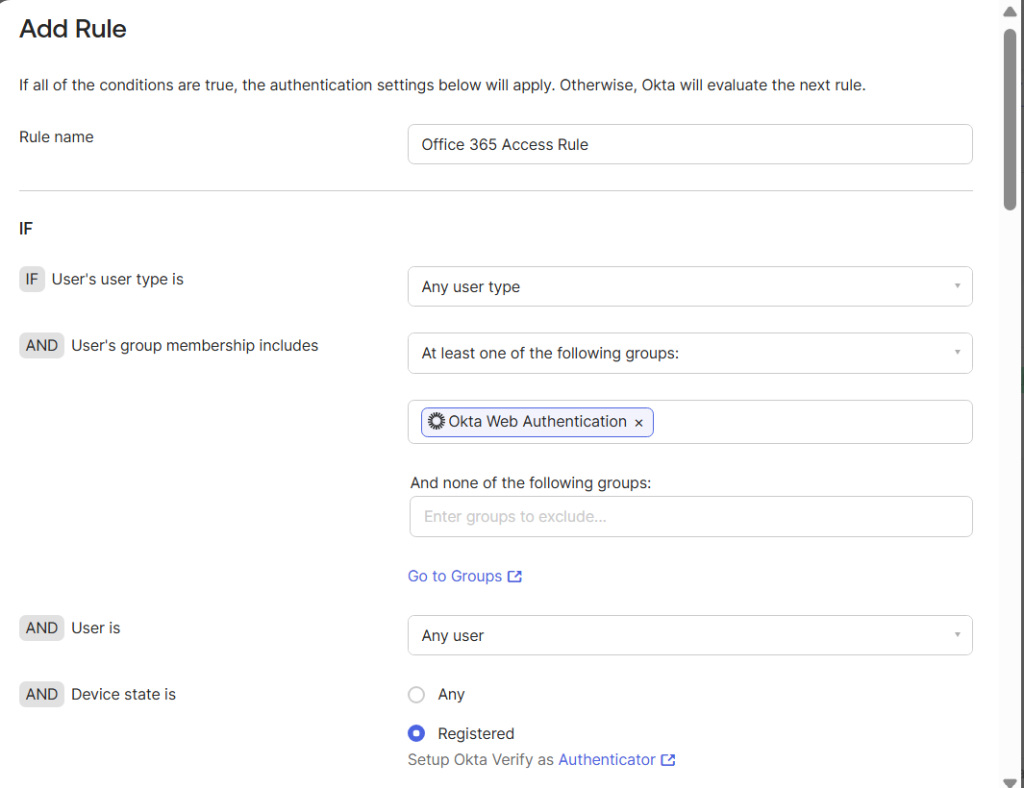Click external link icon beside Go to Groups
Image resolution: width=1024 pixels, height=788 pixels.
click(515, 577)
